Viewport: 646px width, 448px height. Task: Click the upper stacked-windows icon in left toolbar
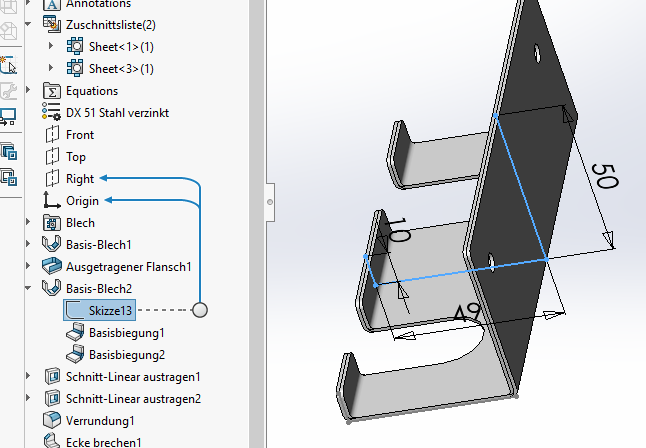(x=9, y=151)
